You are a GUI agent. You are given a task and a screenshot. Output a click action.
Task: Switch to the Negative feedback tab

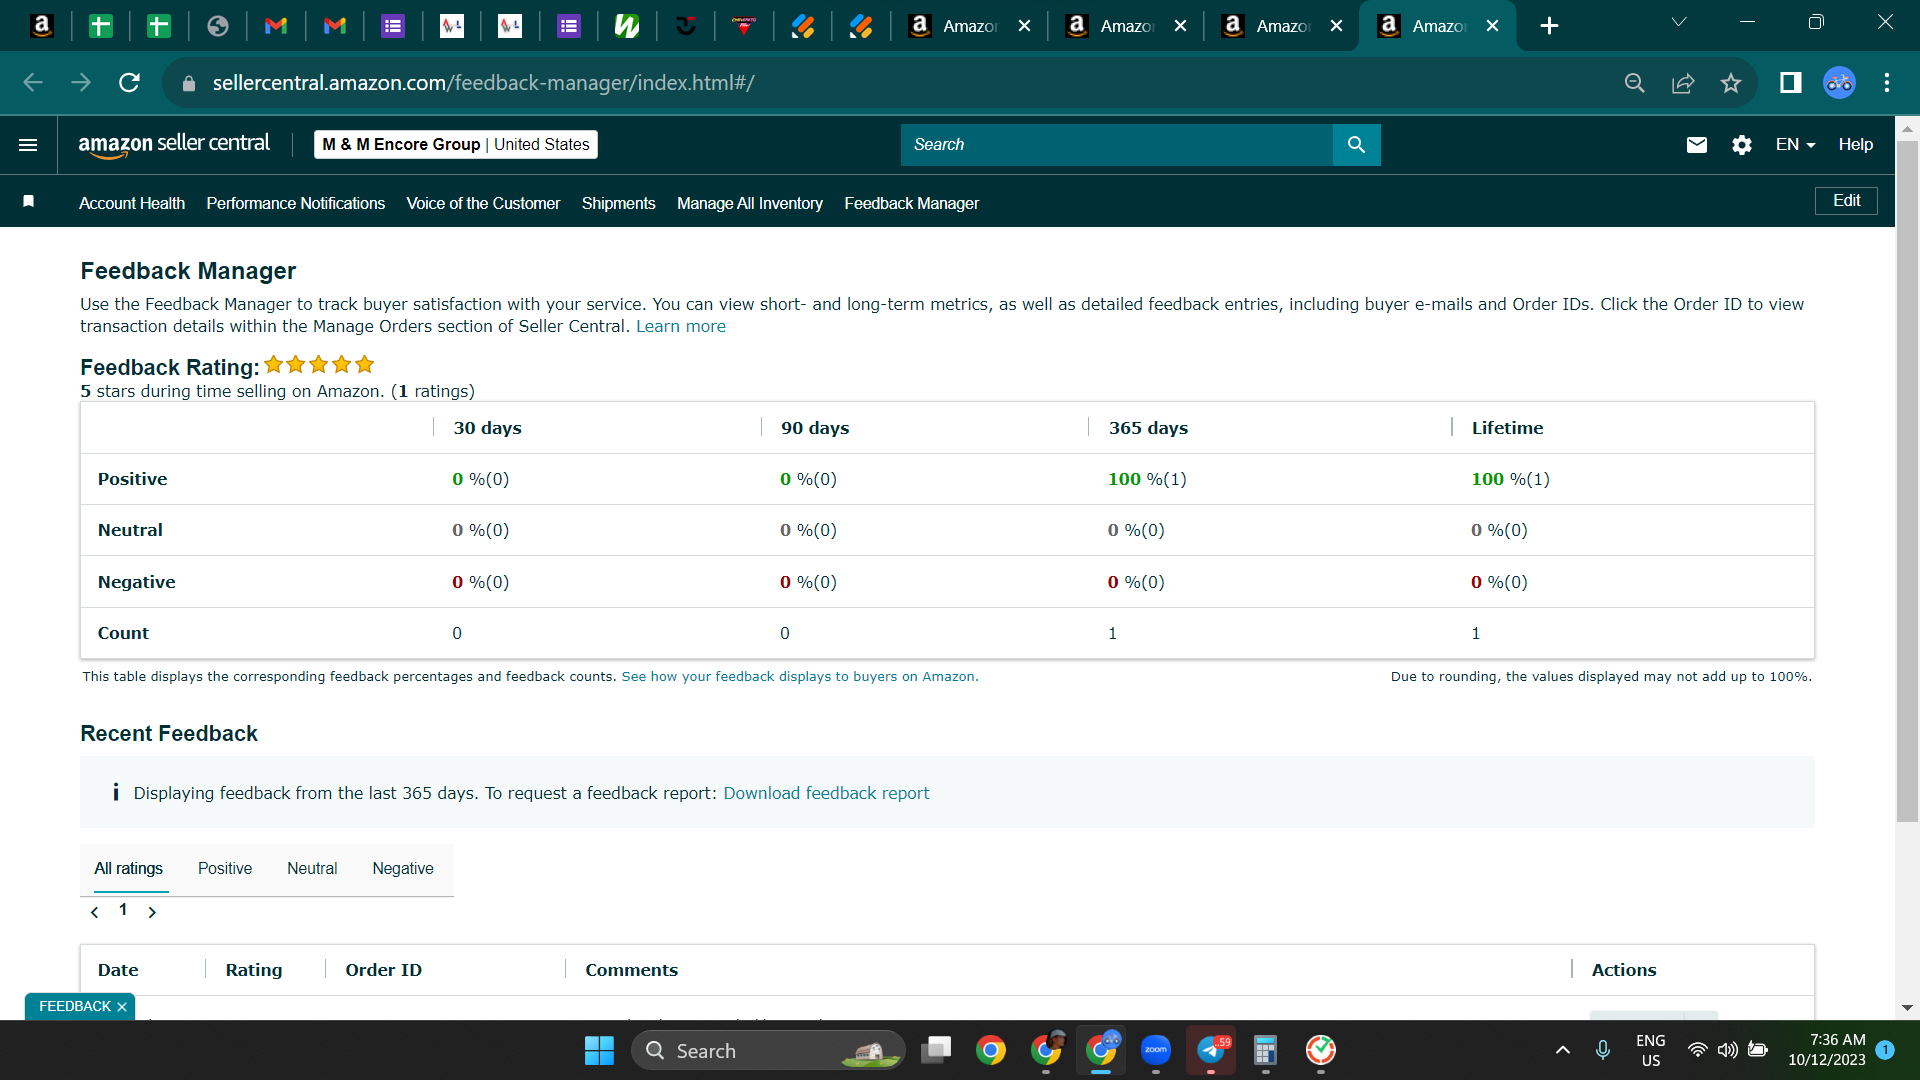pyautogui.click(x=403, y=868)
